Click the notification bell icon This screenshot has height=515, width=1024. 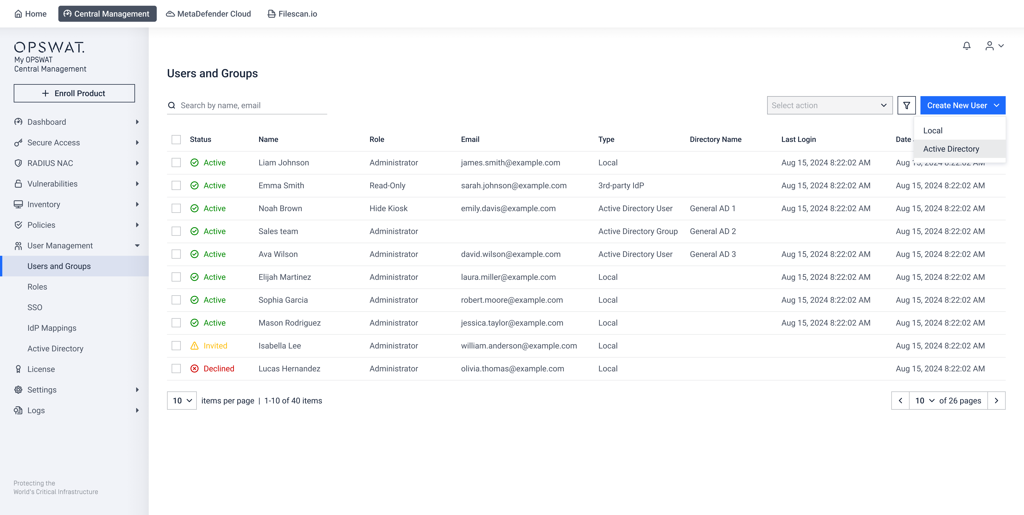967,46
